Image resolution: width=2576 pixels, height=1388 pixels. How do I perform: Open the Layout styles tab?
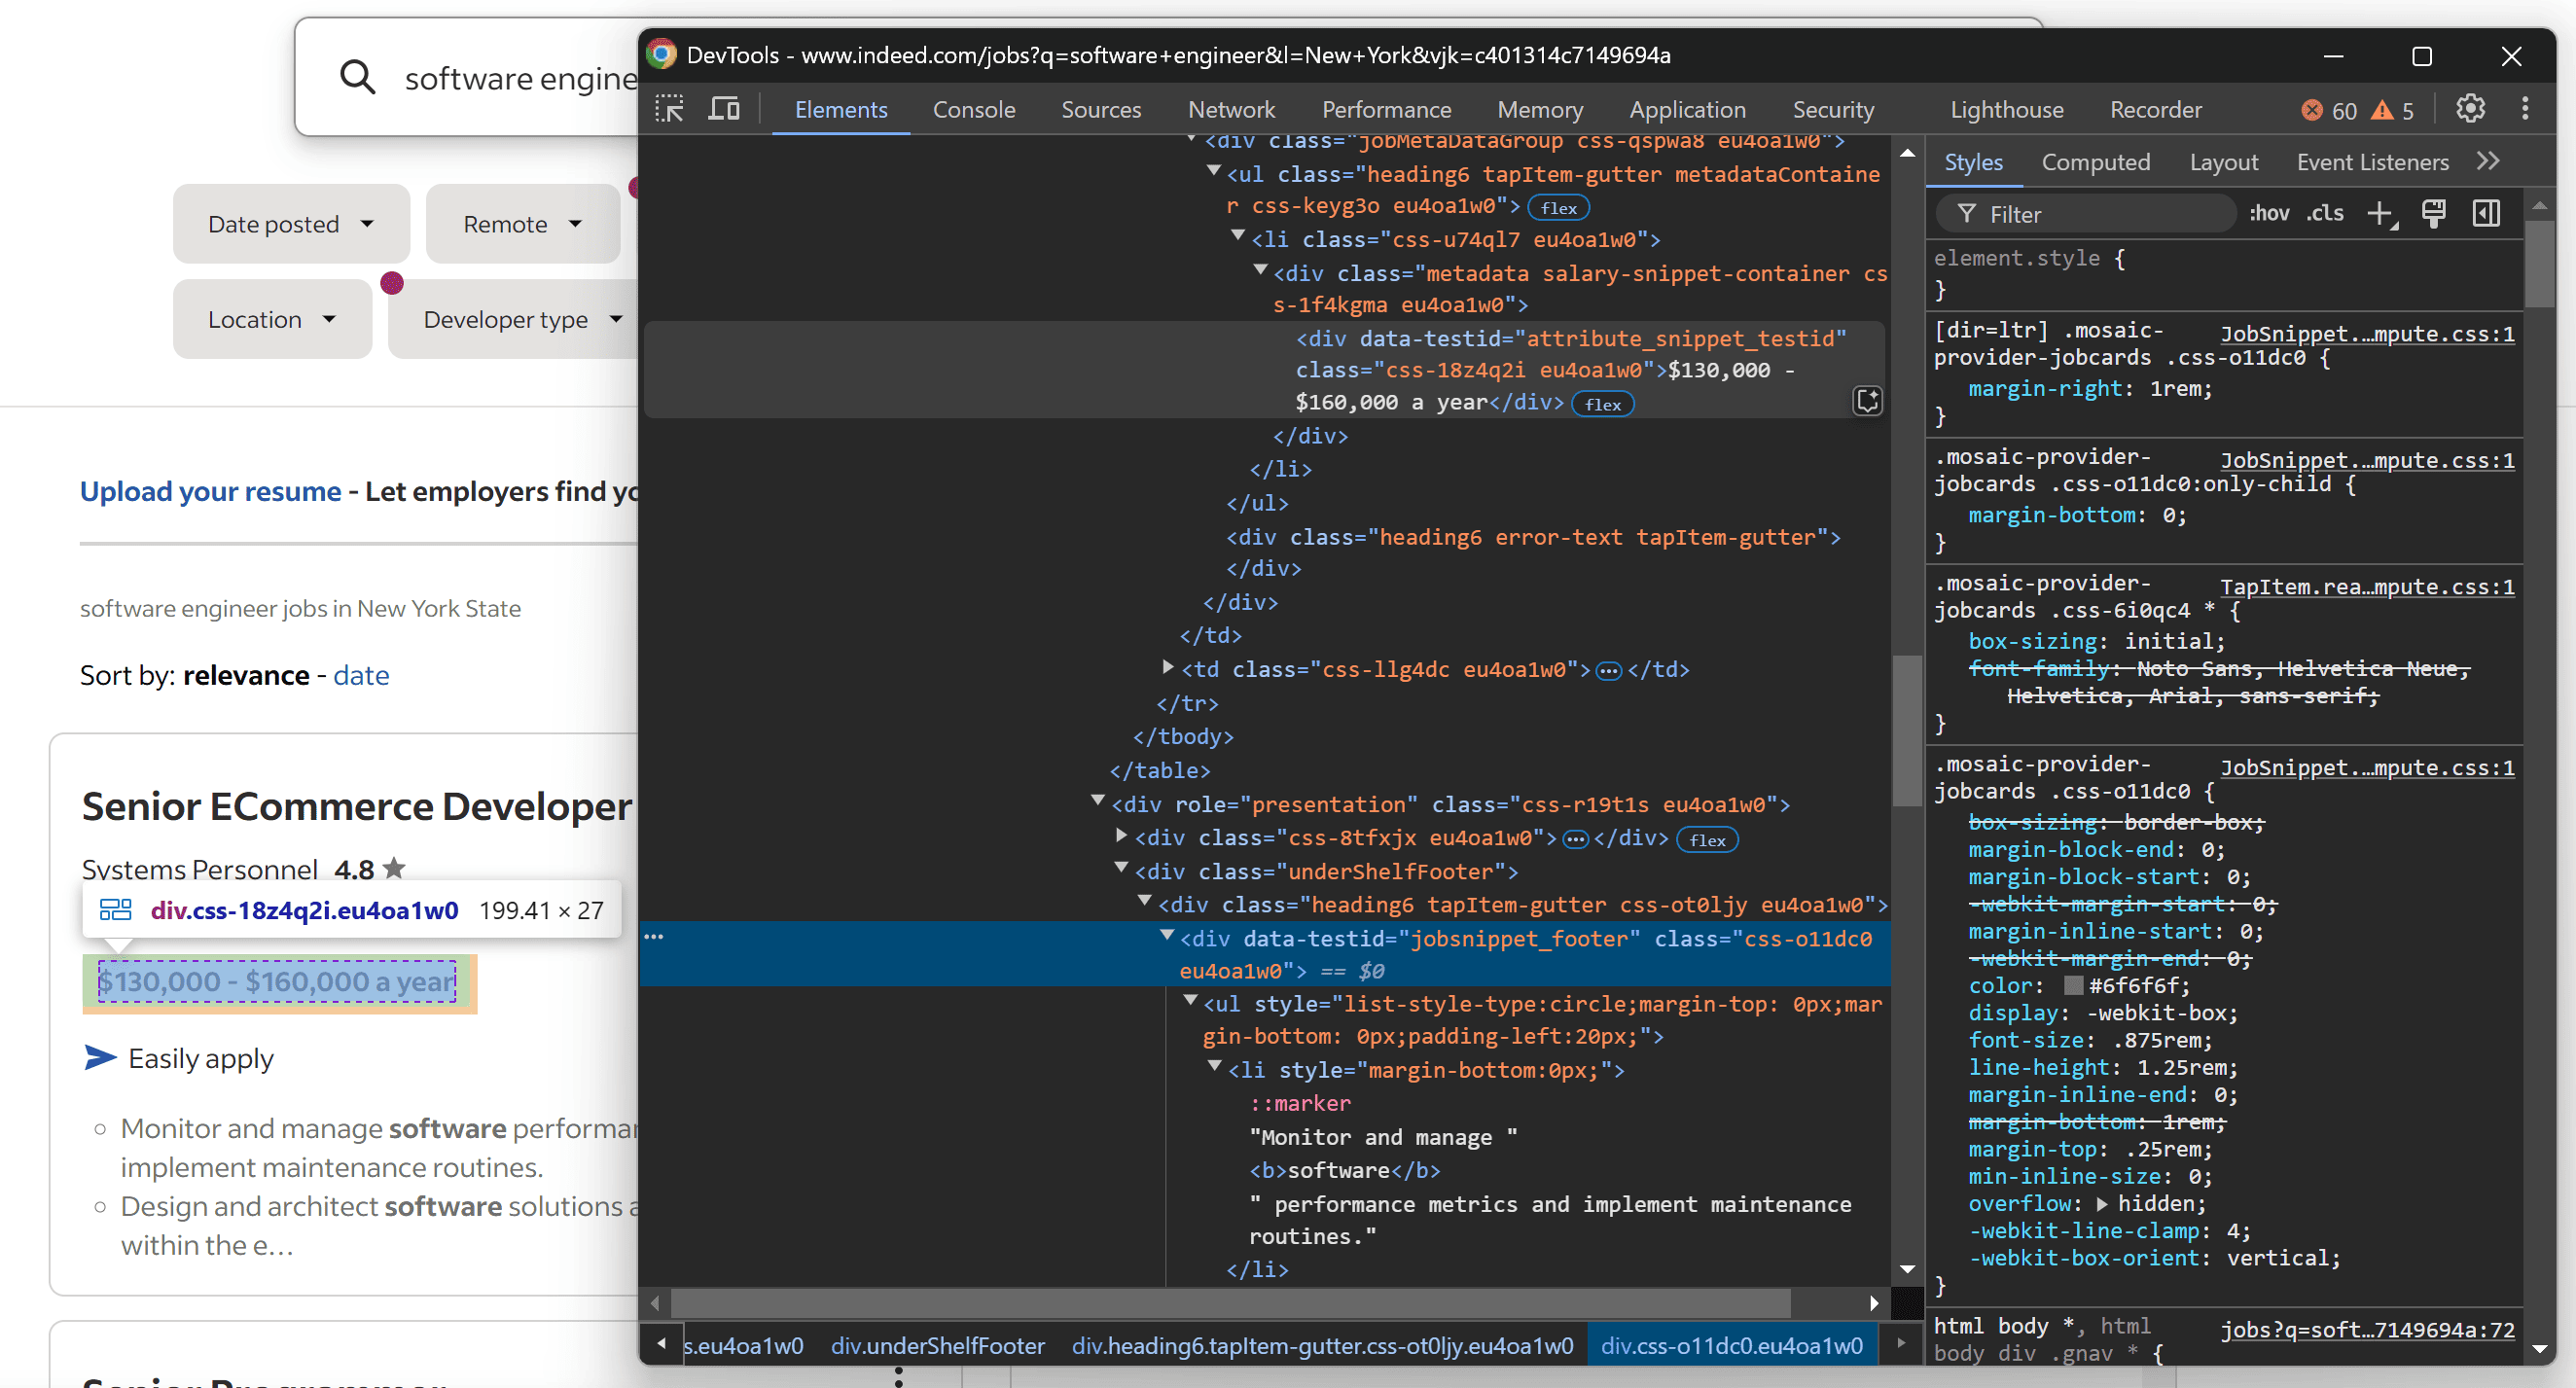pyautogui.click(x=2223, y=162)
